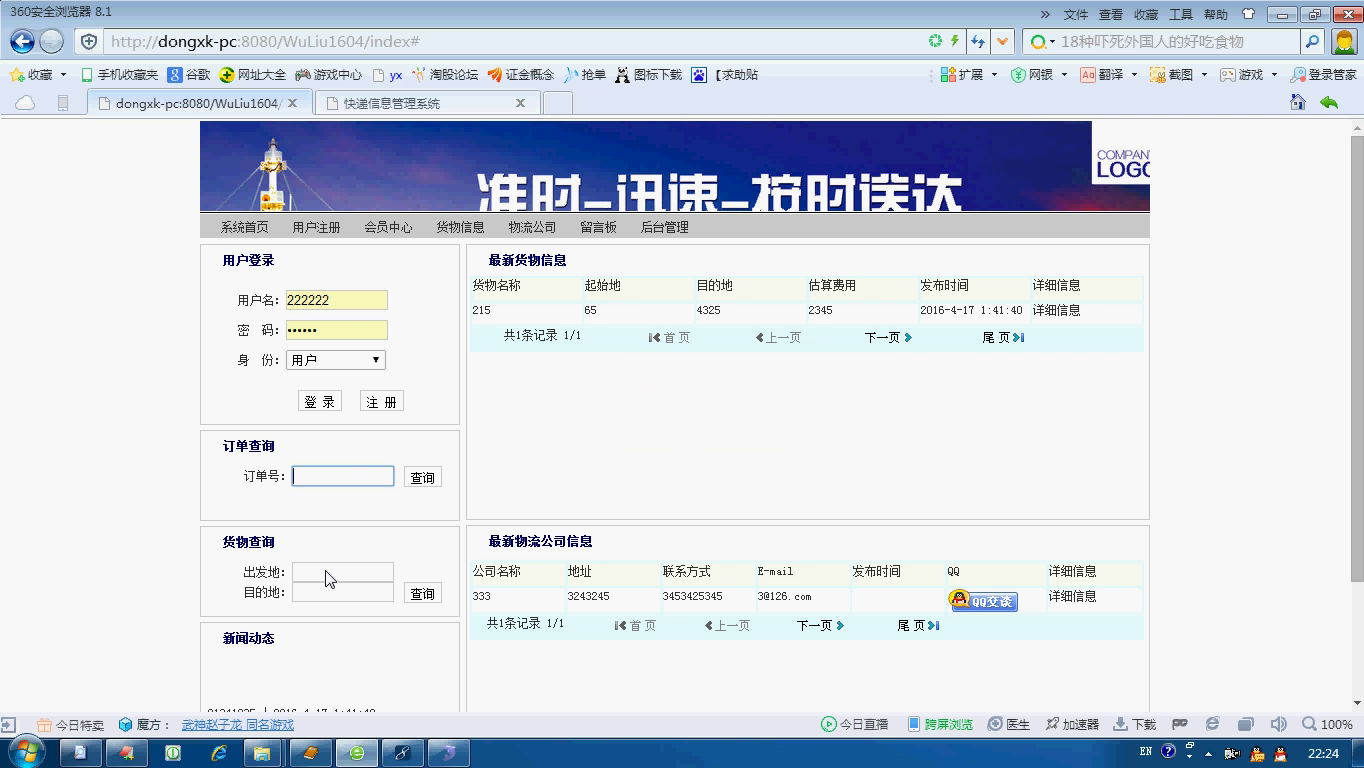Expand the 收藏 favorites dropdown arrow

(63, 75)
